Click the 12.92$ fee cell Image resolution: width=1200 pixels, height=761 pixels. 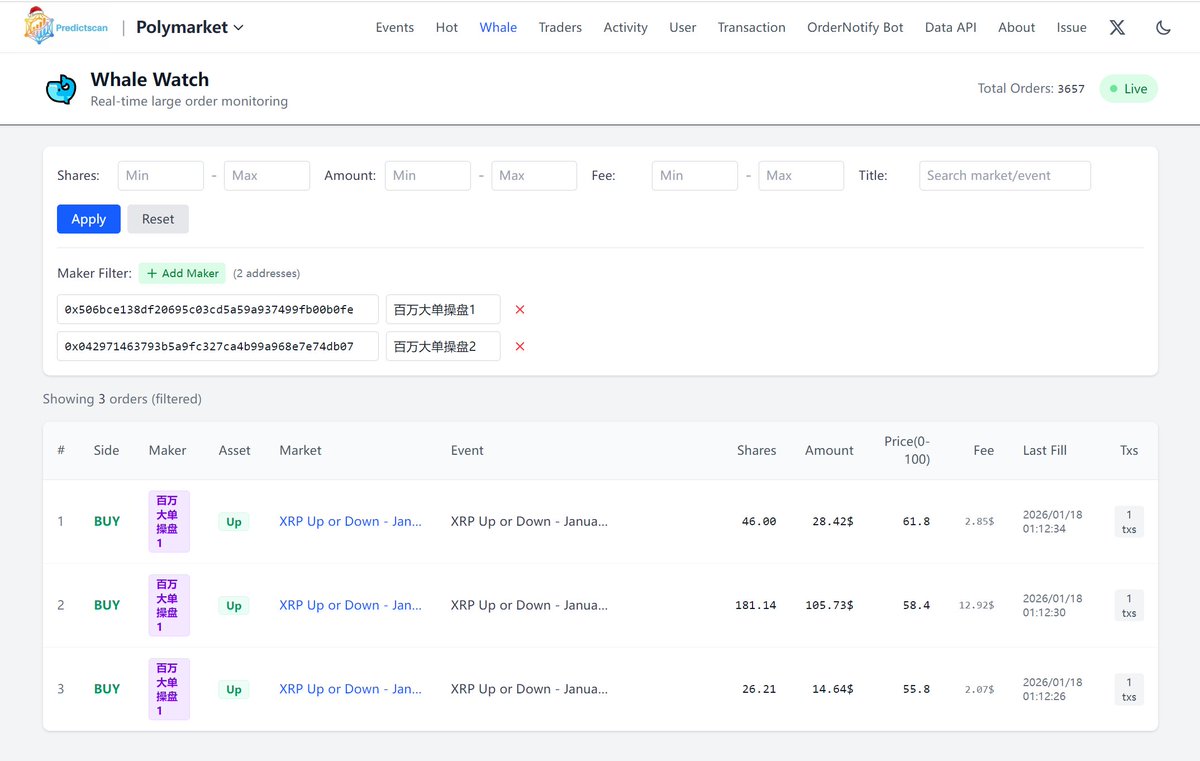coord(977,605)
